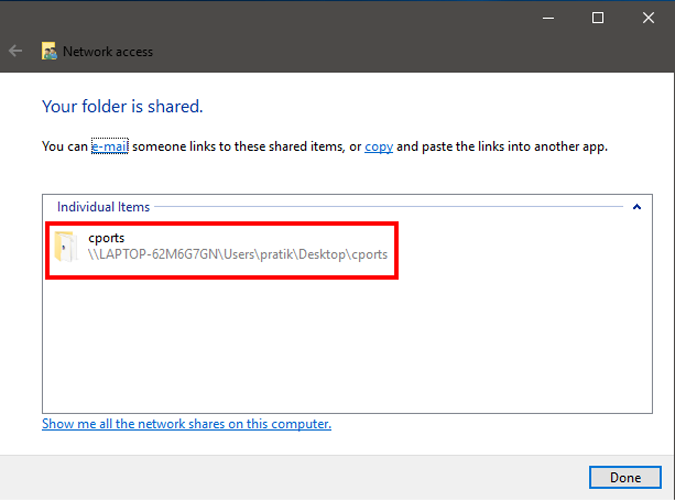This screenshot has width=675, height=501.
Task: Click the \\LAPTOP-62M6G7GN network path text
Action: coord(237,255)
